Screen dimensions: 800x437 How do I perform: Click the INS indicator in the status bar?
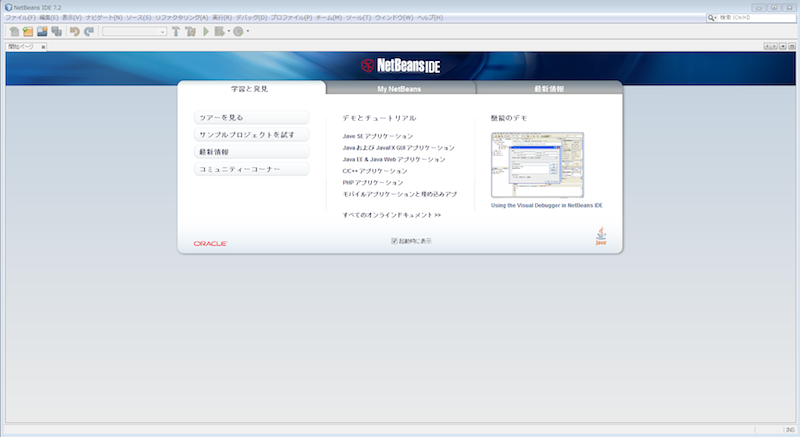[790, 430]
